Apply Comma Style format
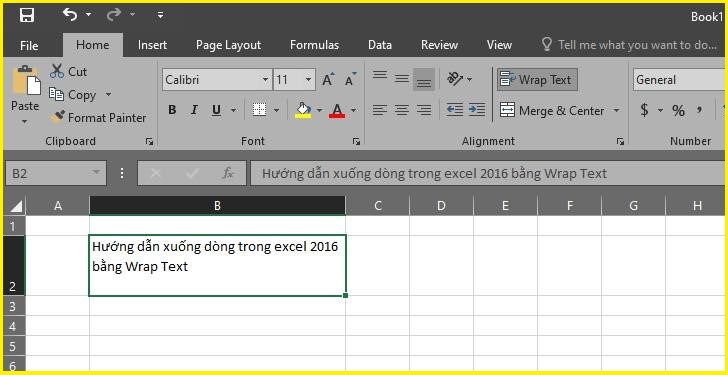728x375 pixels. point(699,110)
